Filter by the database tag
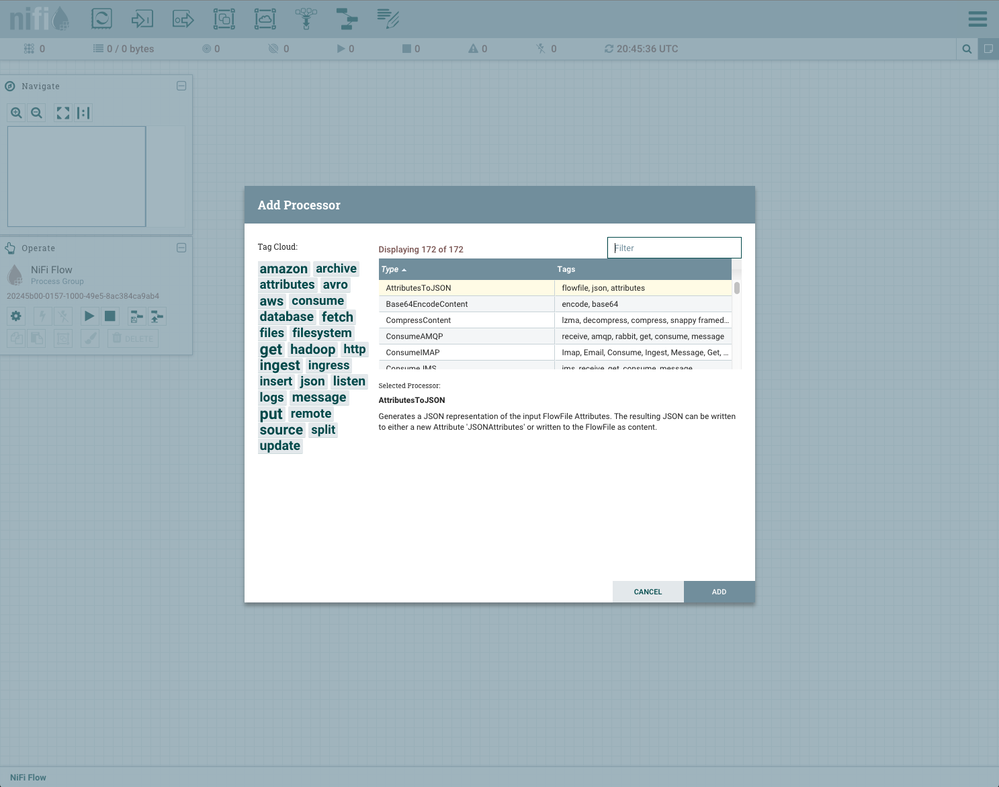This screenshot has height=787, width=999. click(287, 317)
